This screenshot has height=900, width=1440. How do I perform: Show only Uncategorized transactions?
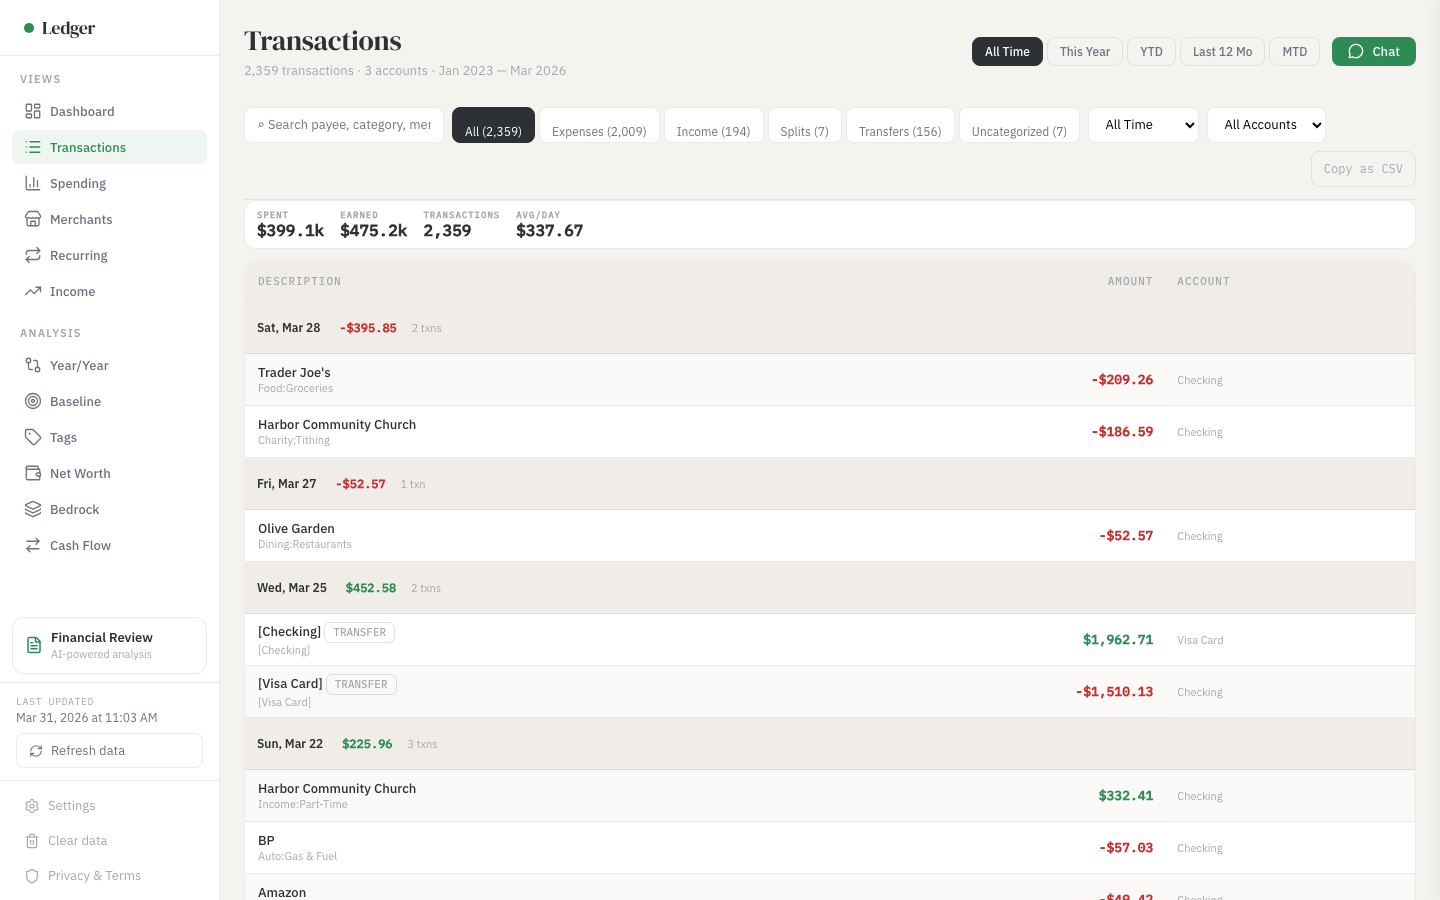pyautogui.click(x=1019, y=131)
